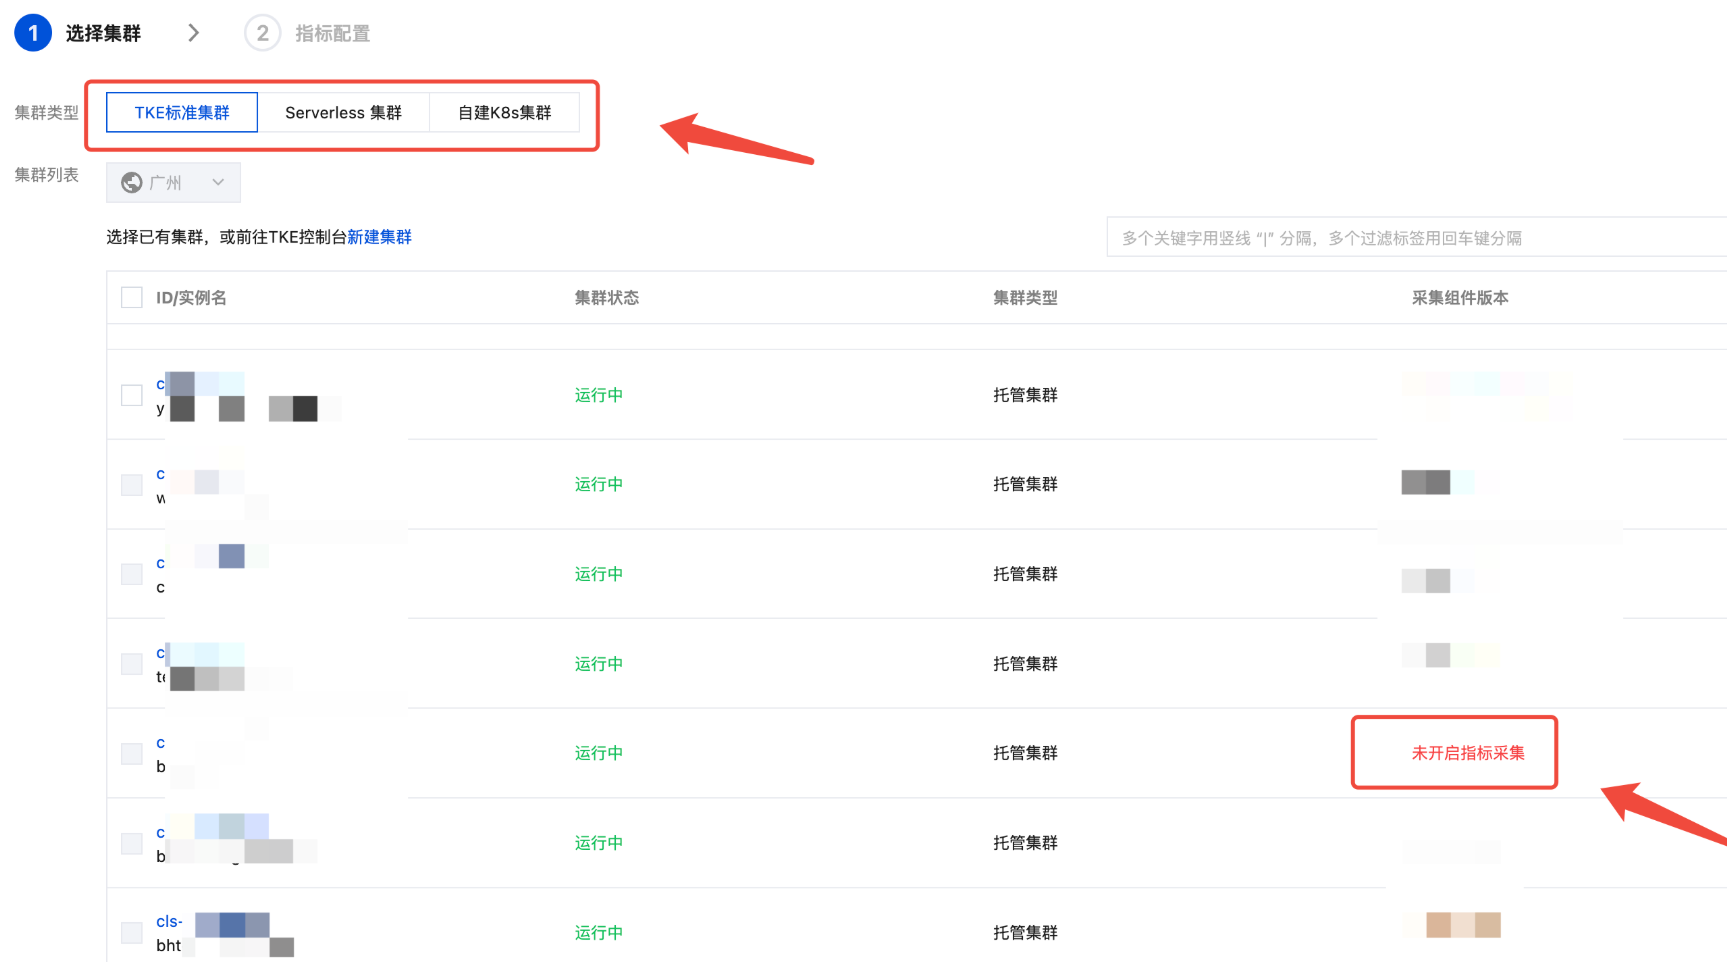Select all clusters with the header checkbox
Viewport: 1727px width, 962px height.
click(132, 298)
